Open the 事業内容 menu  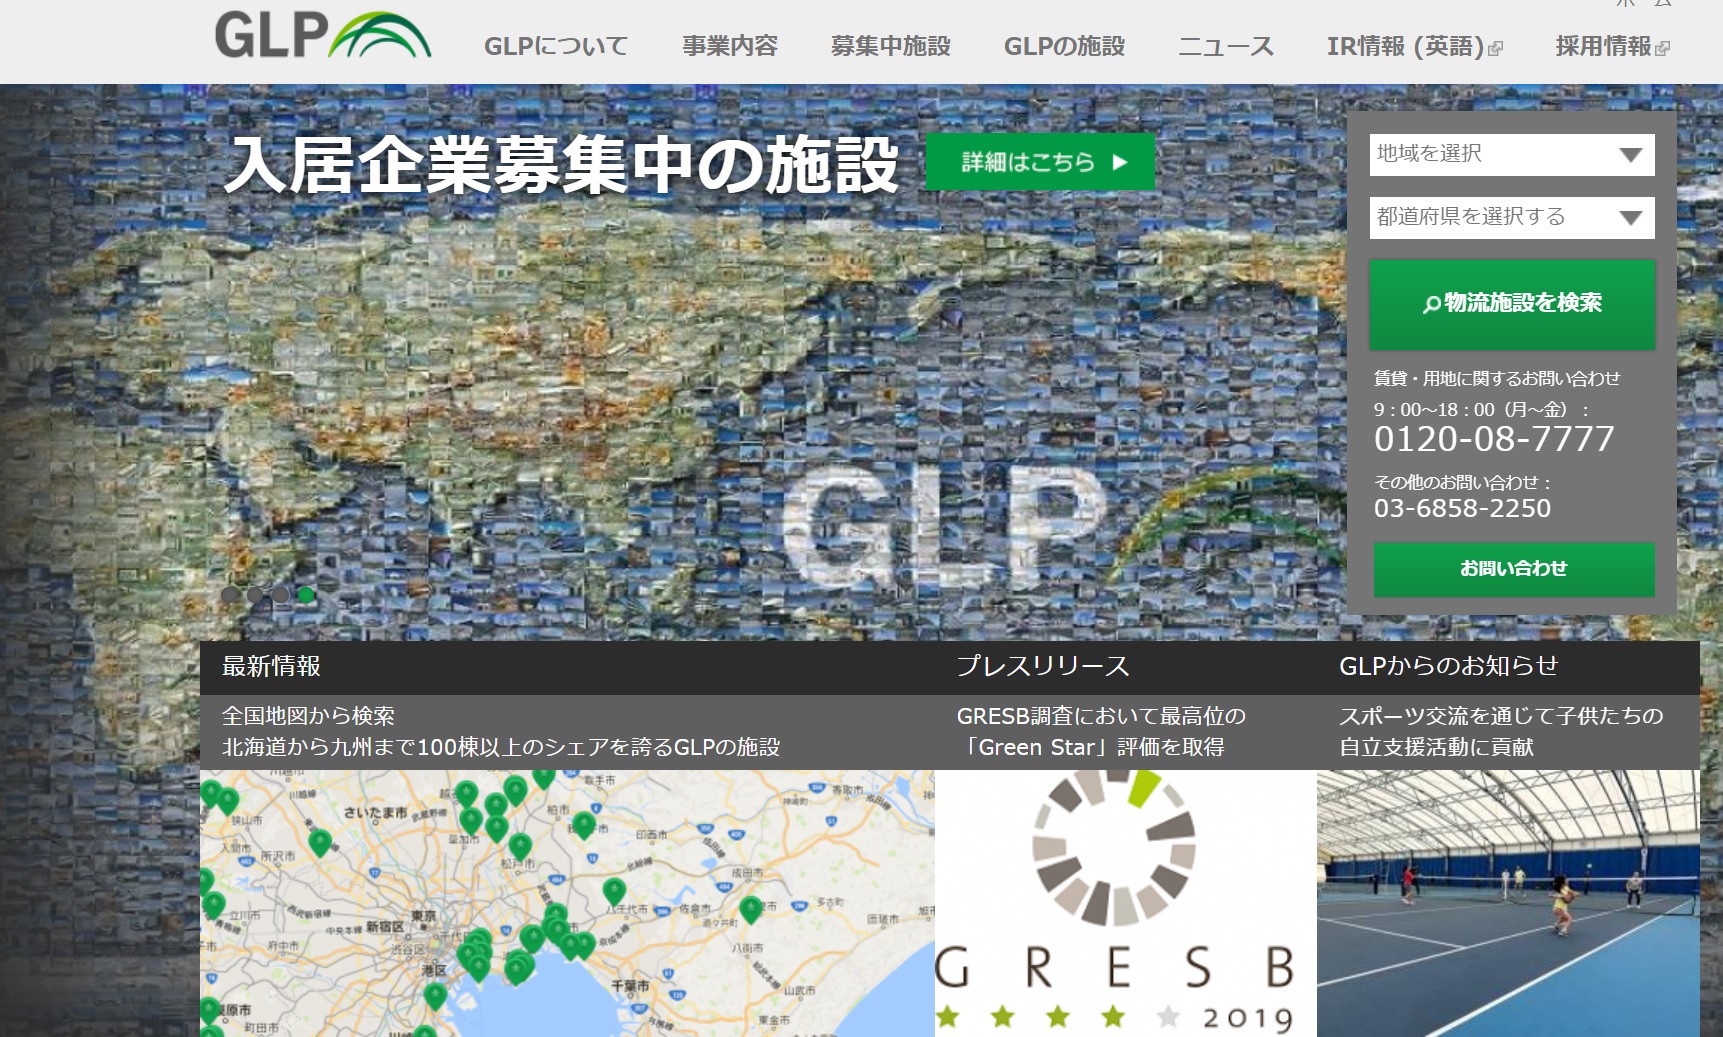coord(730,46)
